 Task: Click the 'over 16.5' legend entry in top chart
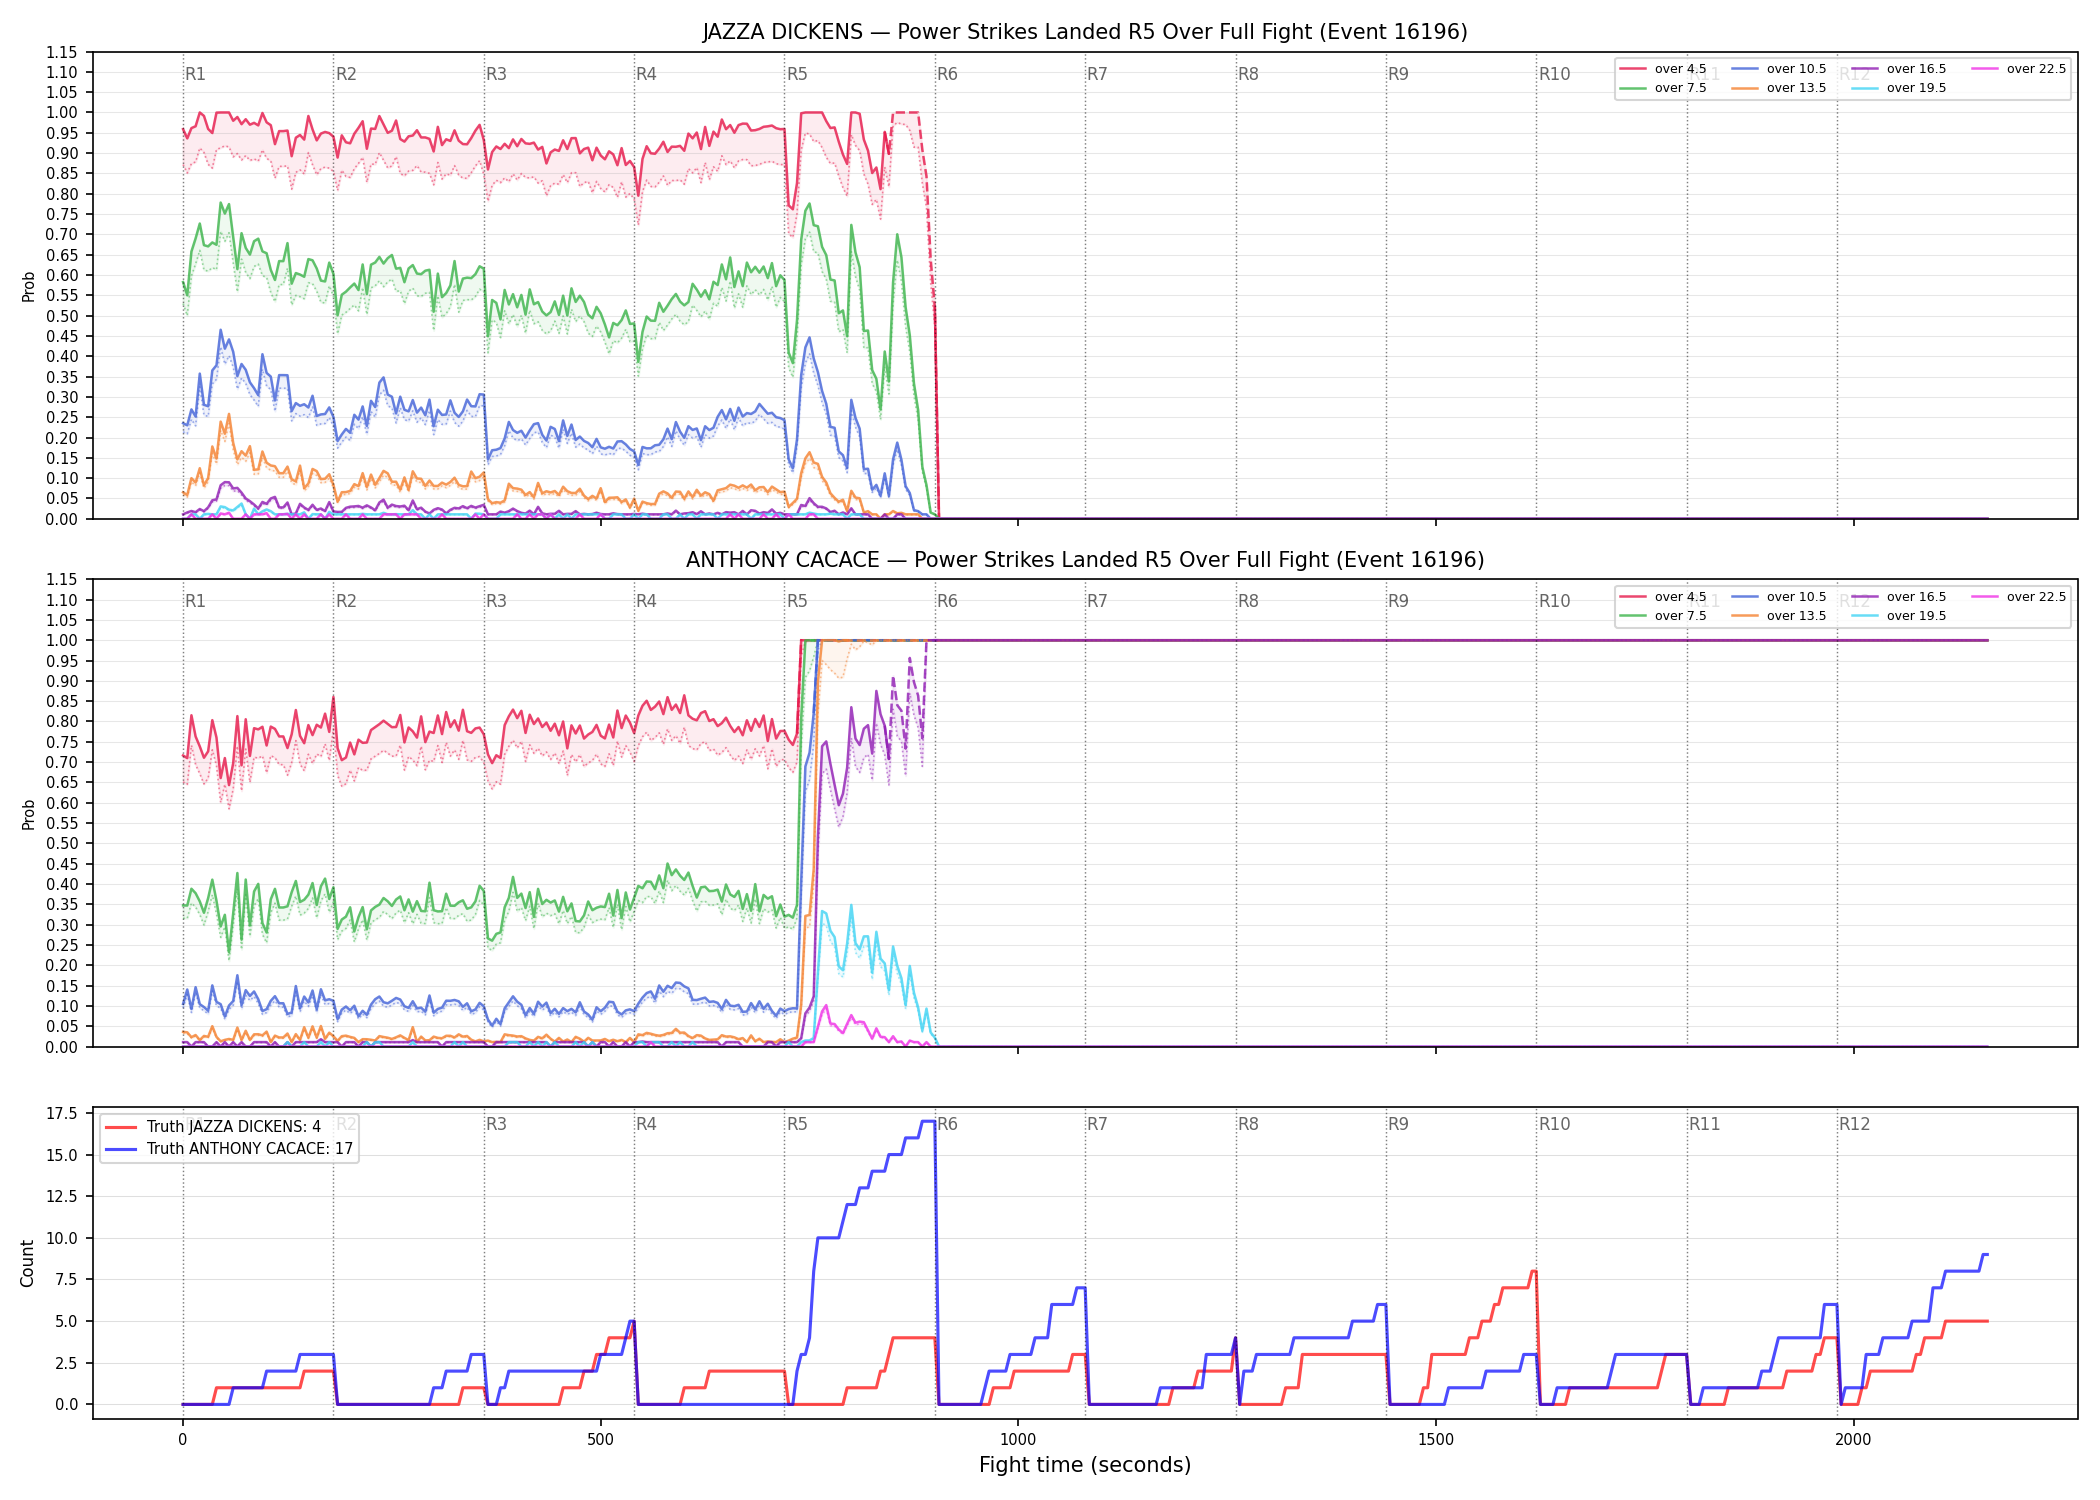coord(1899,69)
